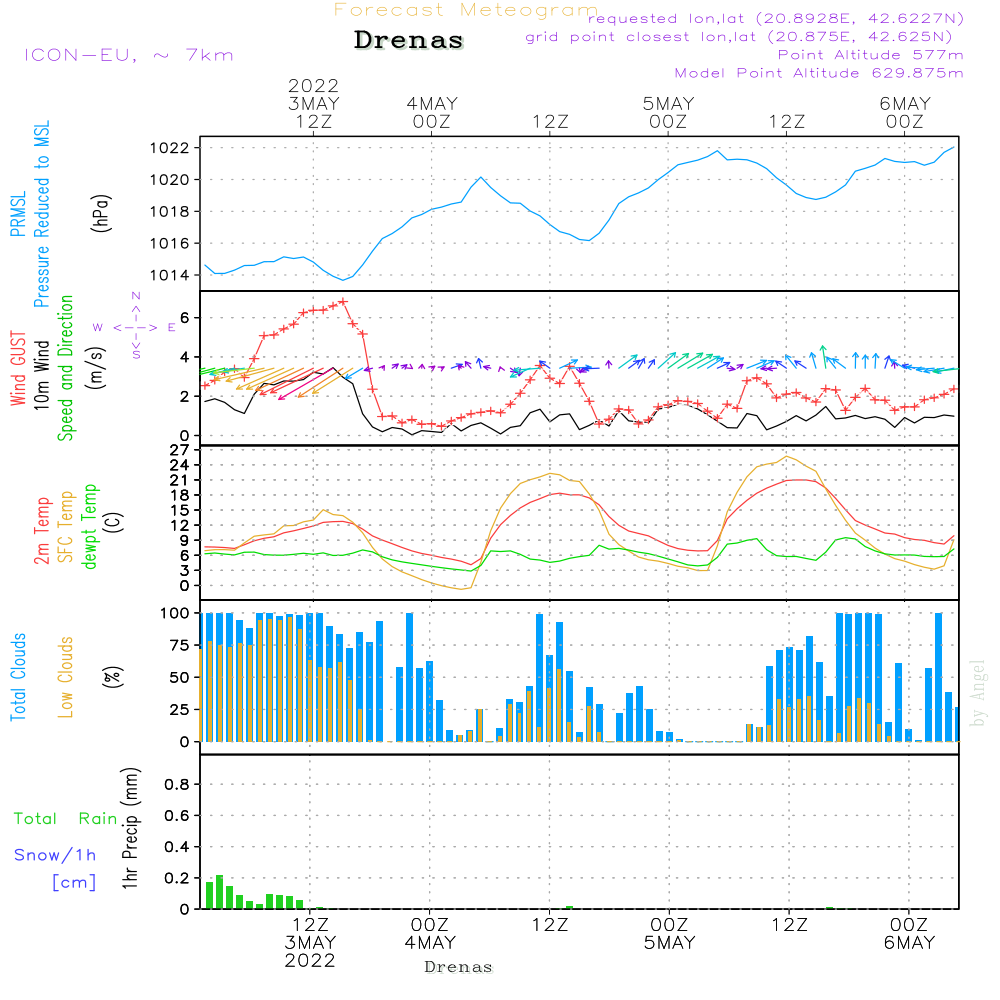Select the 6MAY 00Z top axis marker
Image resolution: width=1000 pixels, height=1000 pixels.
[x=904, y=112]
